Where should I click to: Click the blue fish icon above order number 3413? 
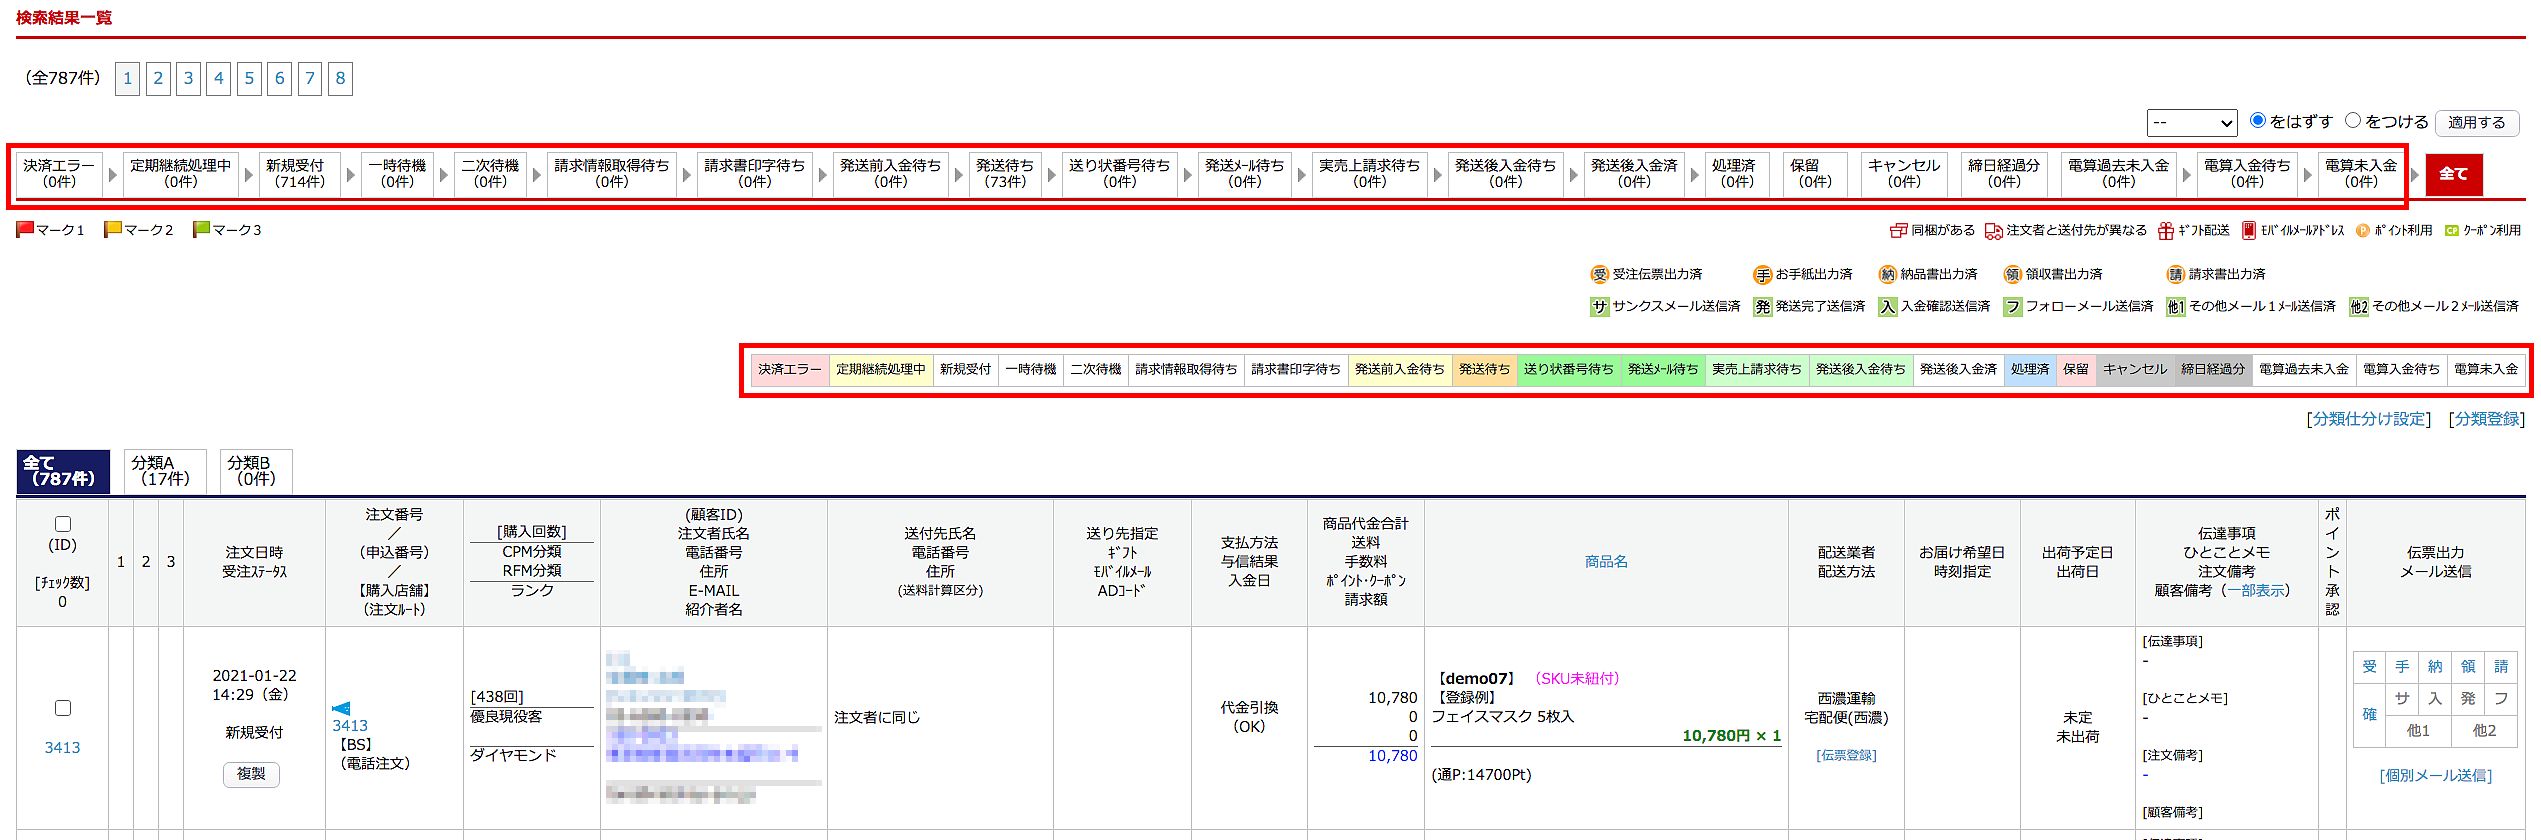(x=341, y=708)
